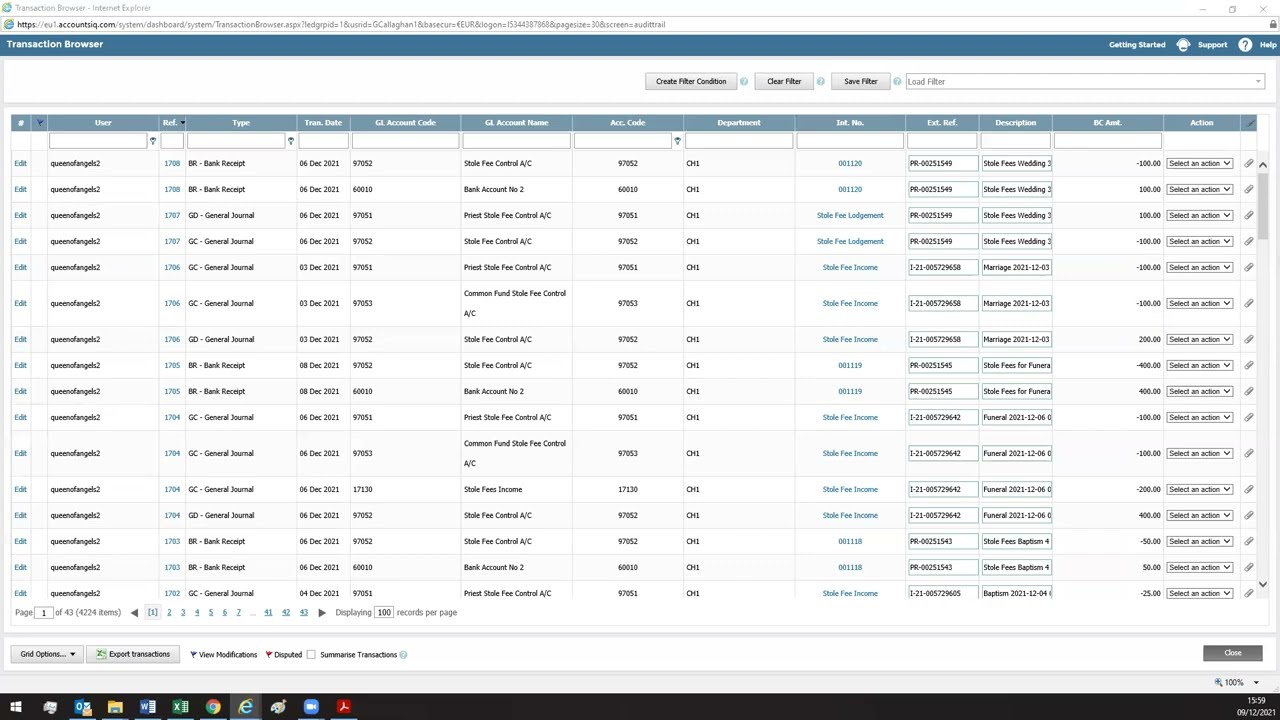Click the records per page input field

[384, 612]
